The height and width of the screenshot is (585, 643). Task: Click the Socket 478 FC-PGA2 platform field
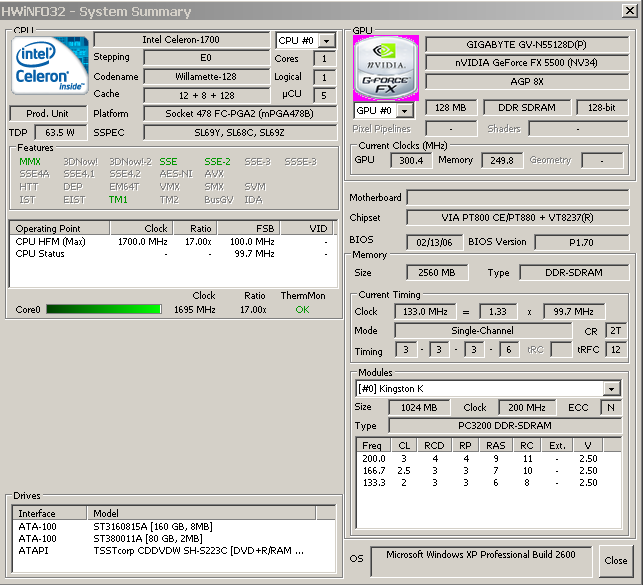[x=239, y=114]
